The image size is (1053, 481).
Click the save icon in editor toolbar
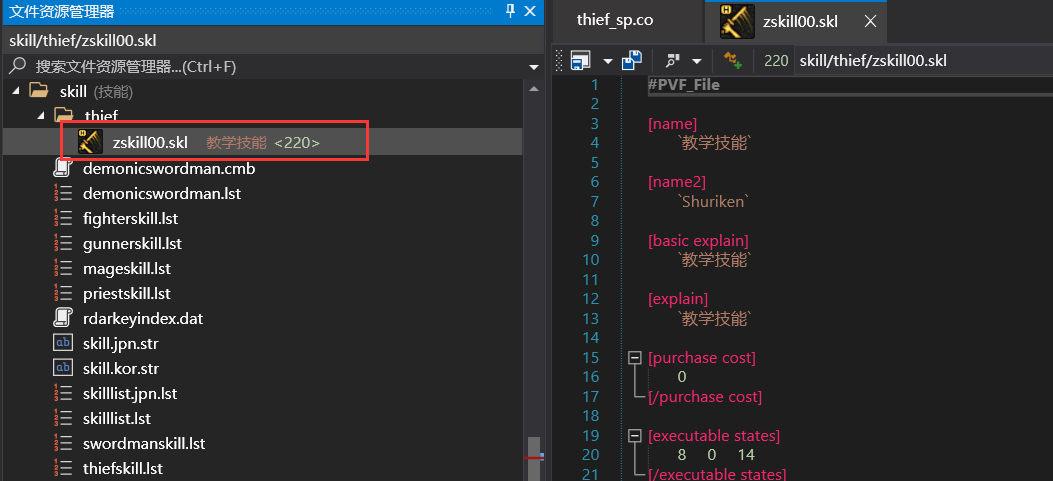tap(580, 60)
